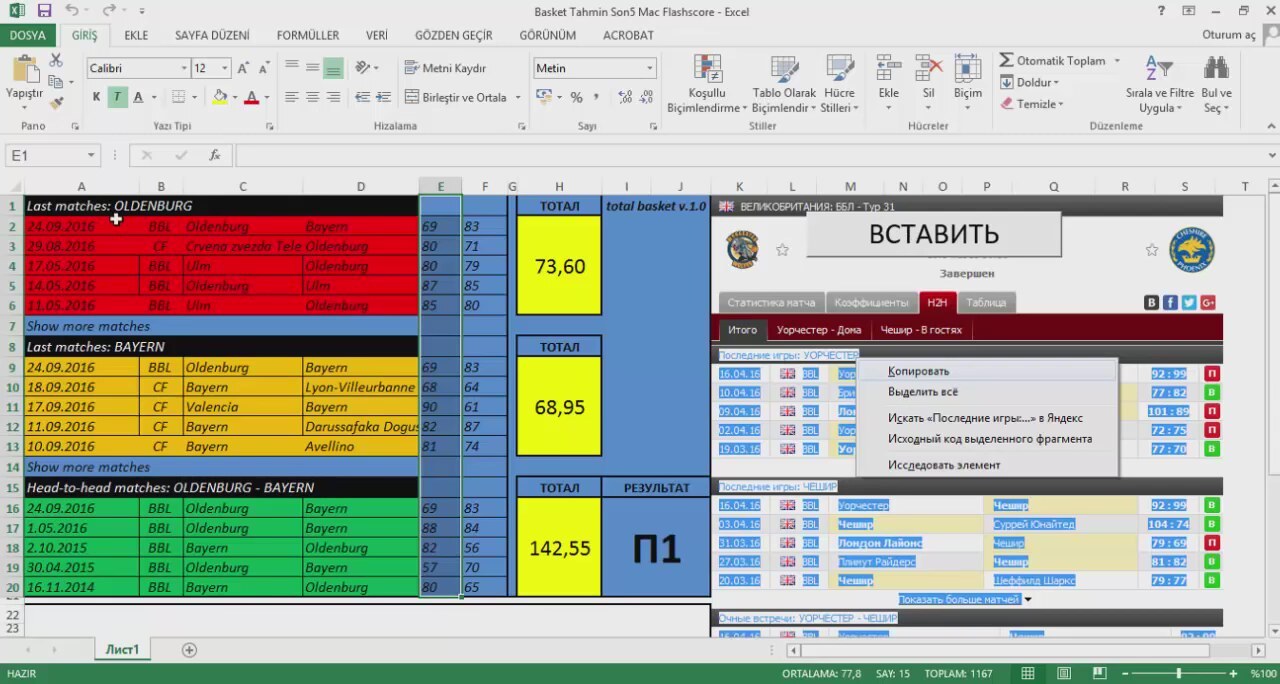This screenshot has width=1280, height=684.
Task: Center text horizontally
Action: [312, 97]
